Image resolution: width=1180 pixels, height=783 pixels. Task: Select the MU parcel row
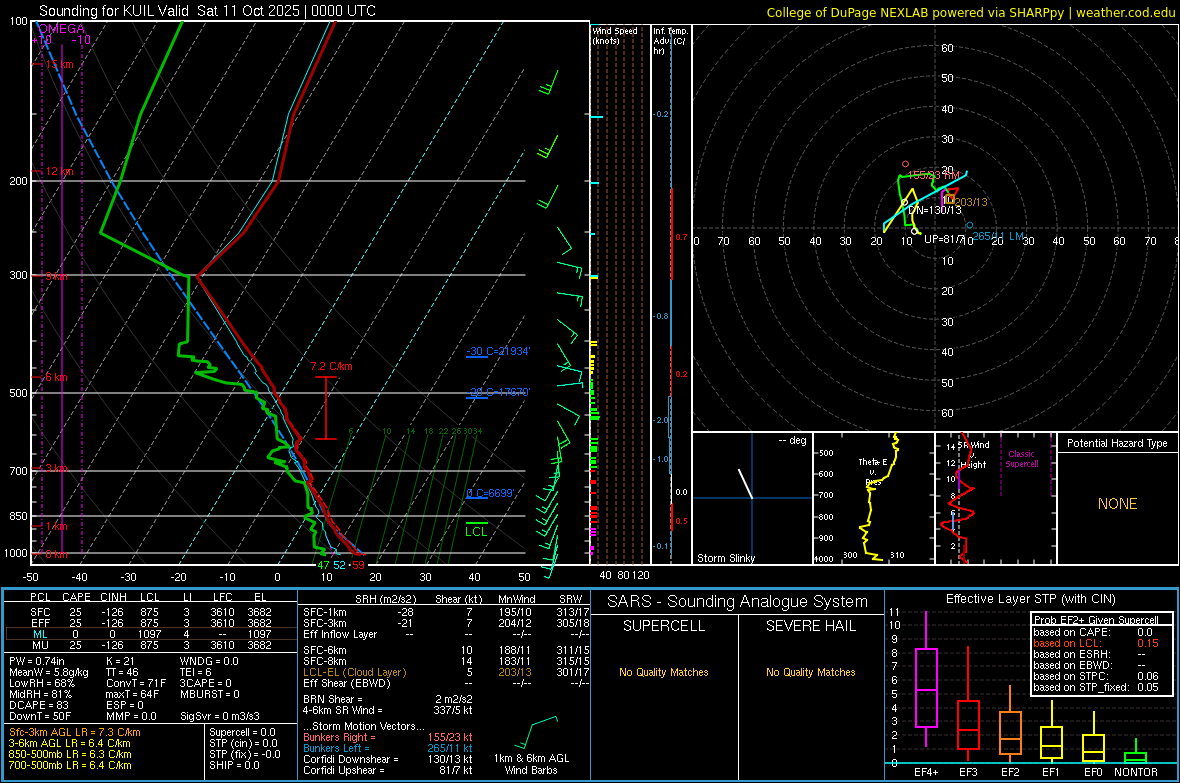click(x=151, y=645)
